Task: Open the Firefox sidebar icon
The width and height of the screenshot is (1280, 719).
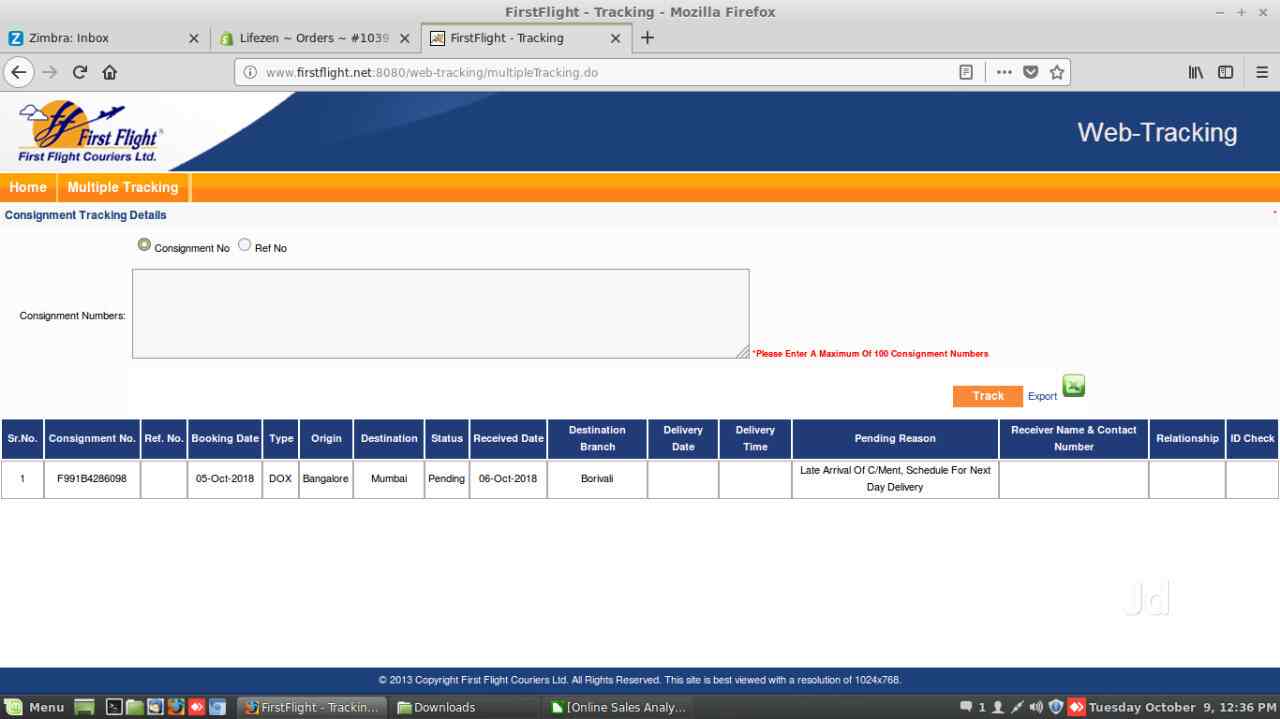Action: click(x=1225, y=71)
